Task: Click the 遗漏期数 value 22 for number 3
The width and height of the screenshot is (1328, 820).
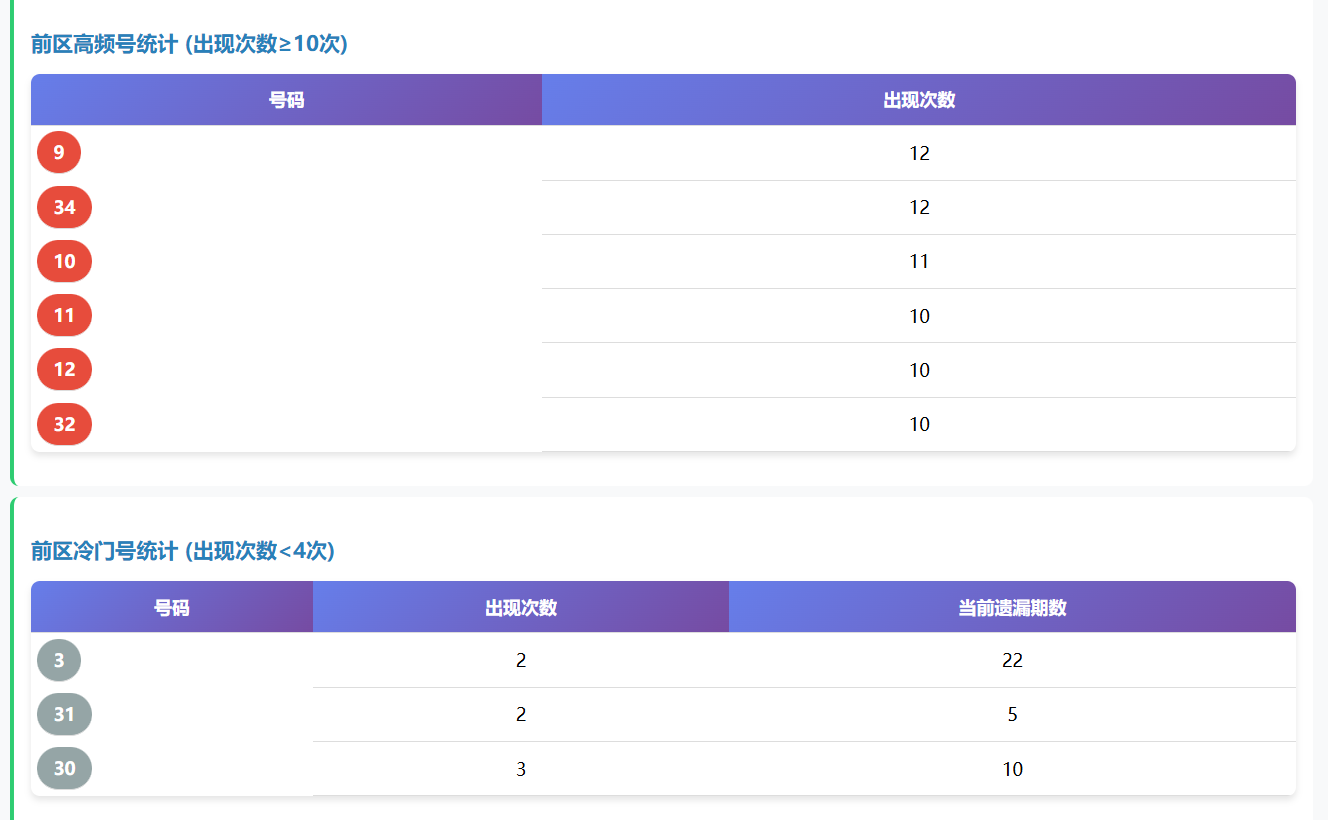Action: coord(1012,660)
